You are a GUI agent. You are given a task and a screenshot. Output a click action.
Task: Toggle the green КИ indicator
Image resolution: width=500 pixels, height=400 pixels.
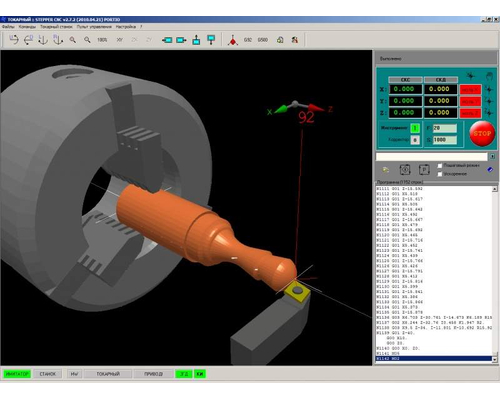(x=200, y=374)
